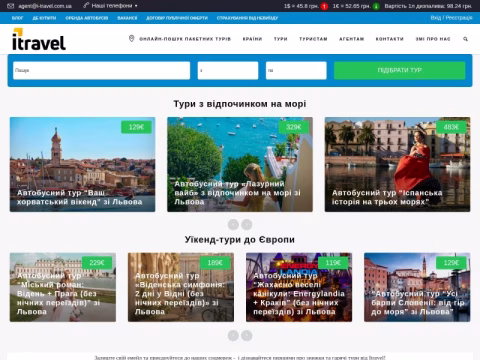The width and height of the screenshot is (480, 360).
Task: Click Уїкенд-тури до Європи heading
Action: tap(240, 240)
